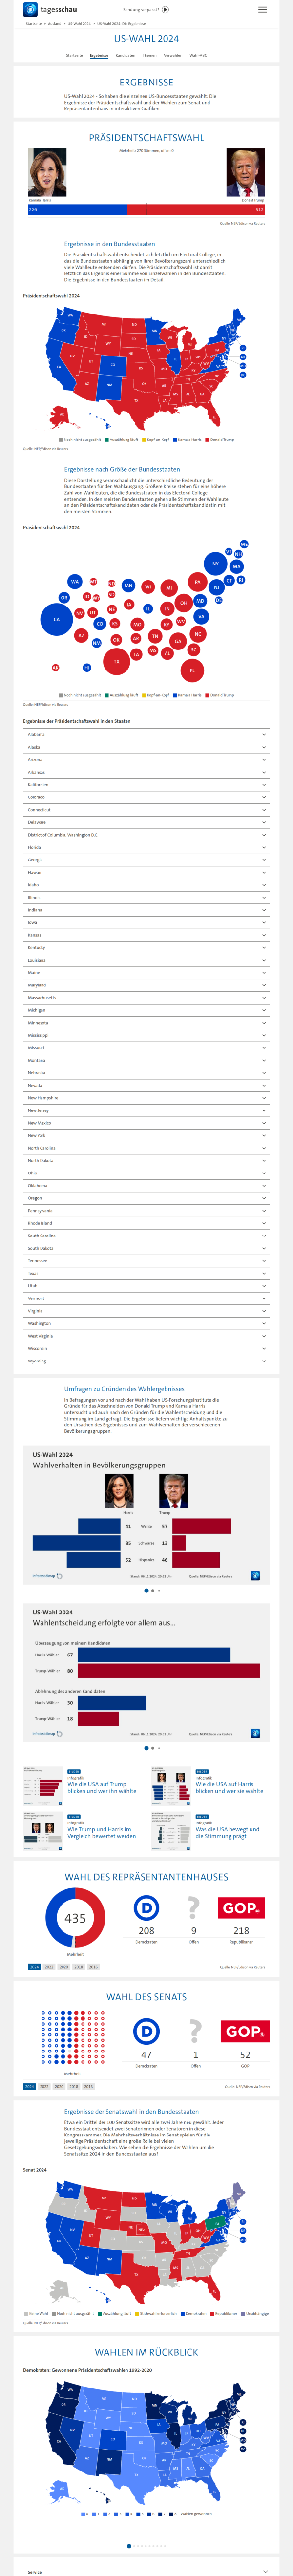Expand the Pennsylvania results row
Image resolution: width=293 pixels, height=2576 pixels.
tap(146, 1210)
